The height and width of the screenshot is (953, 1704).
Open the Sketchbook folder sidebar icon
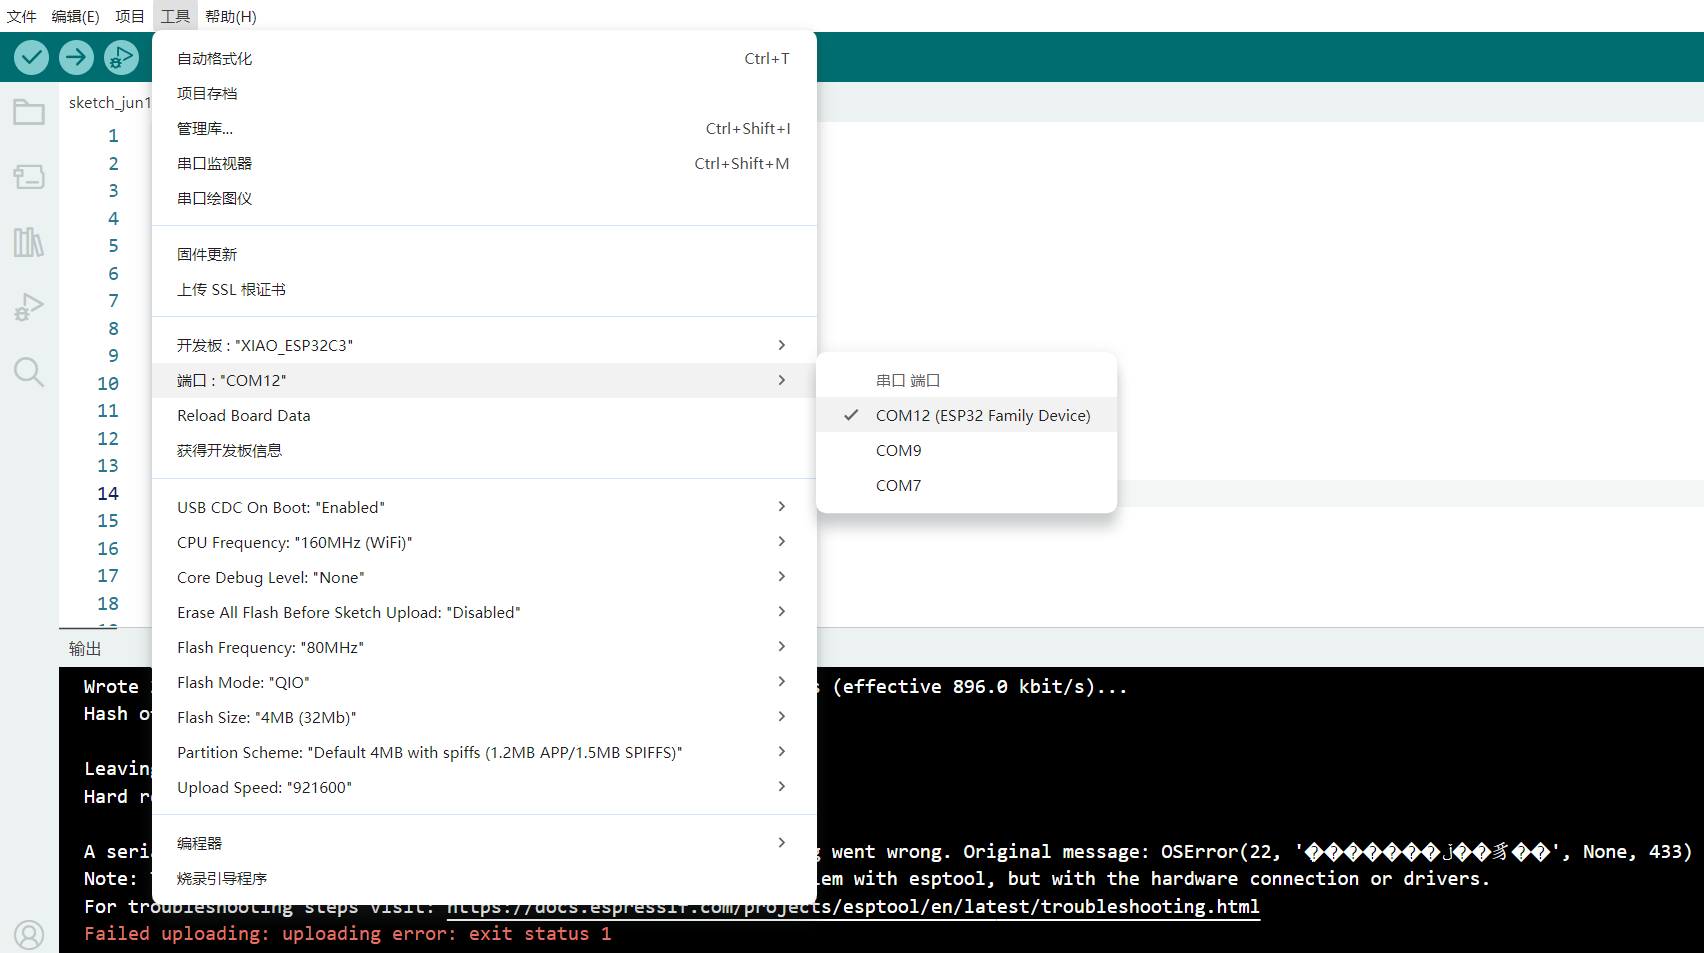[x=29, y=112]
